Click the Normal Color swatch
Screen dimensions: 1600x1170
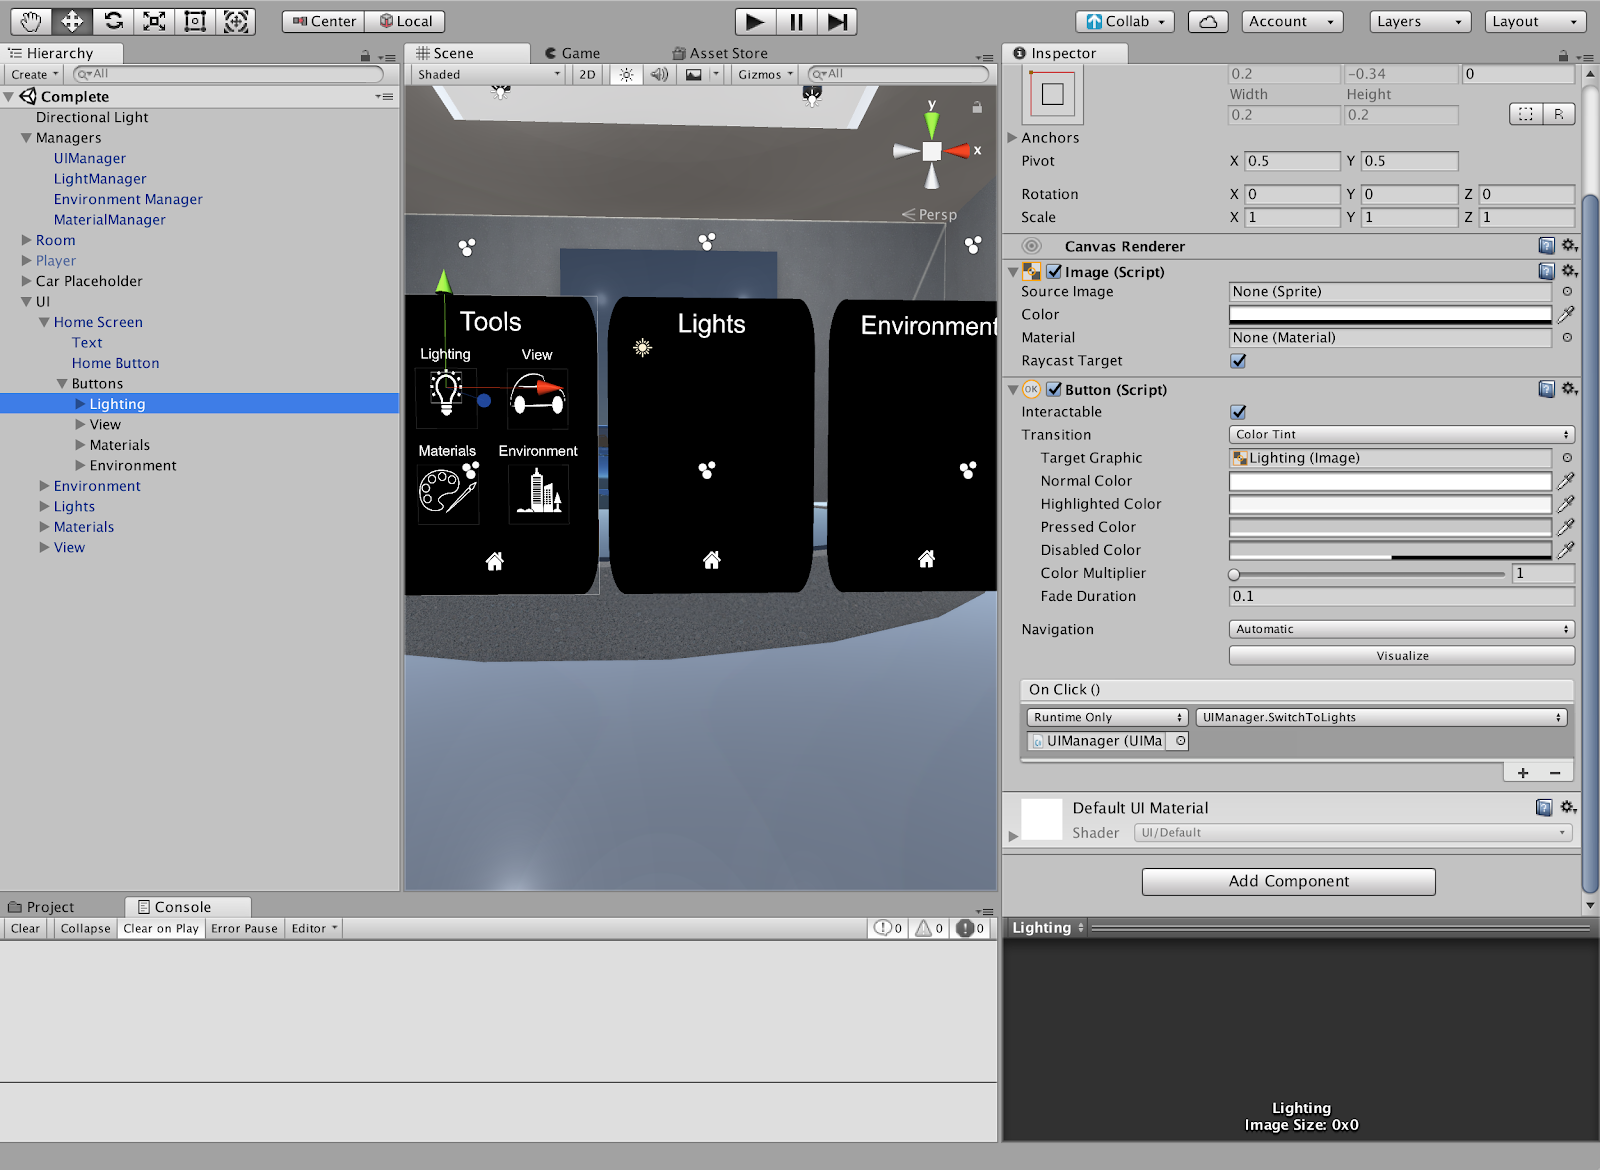coord(1389,481)
